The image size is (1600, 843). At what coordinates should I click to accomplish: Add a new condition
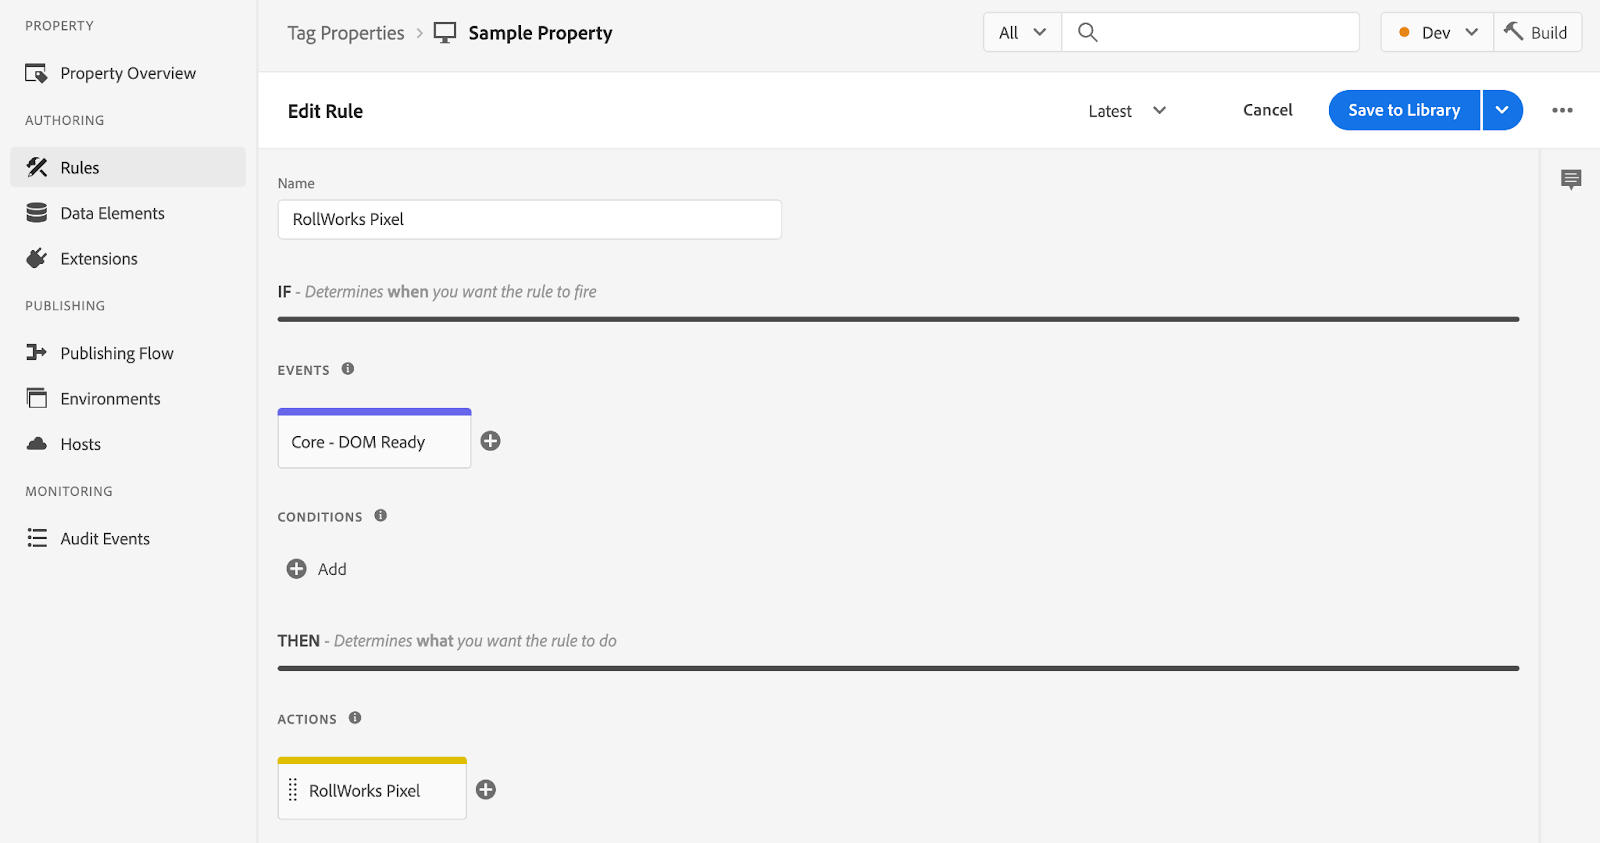[x=316, y=569]
